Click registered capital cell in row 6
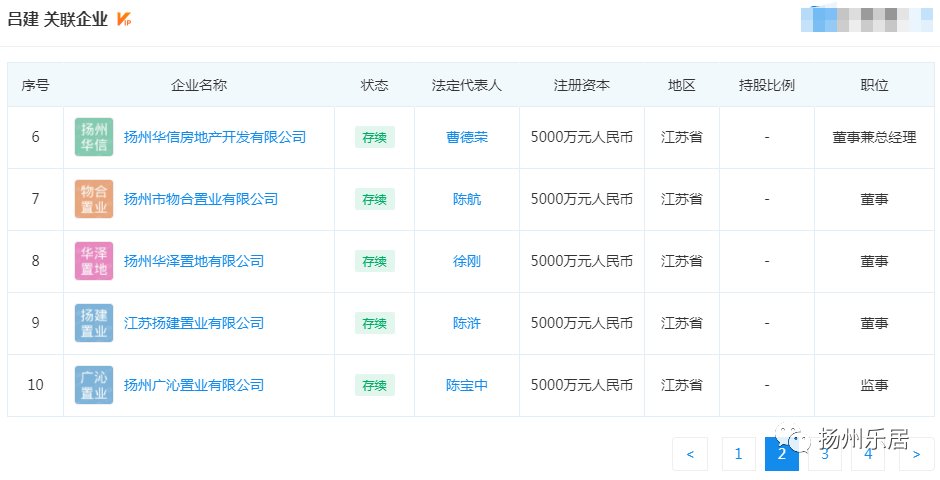The height and width of the screenshot is (480, 940). (x=582, y=137)
